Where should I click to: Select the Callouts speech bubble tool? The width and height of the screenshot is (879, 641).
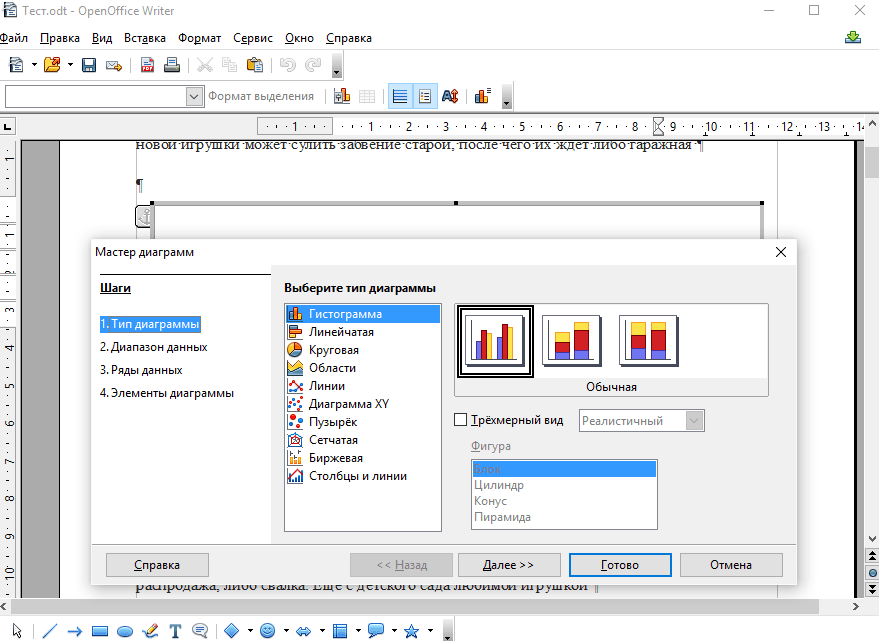200,631
